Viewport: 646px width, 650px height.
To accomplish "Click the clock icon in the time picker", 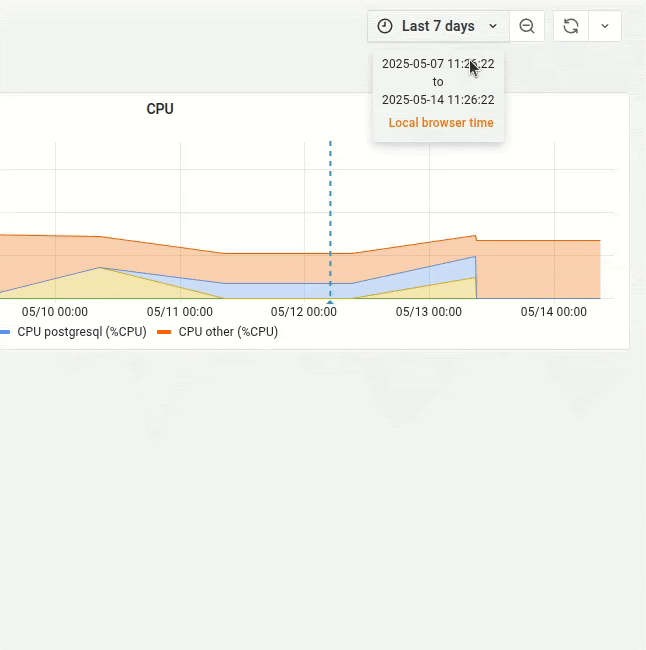I will click(385, 26).
